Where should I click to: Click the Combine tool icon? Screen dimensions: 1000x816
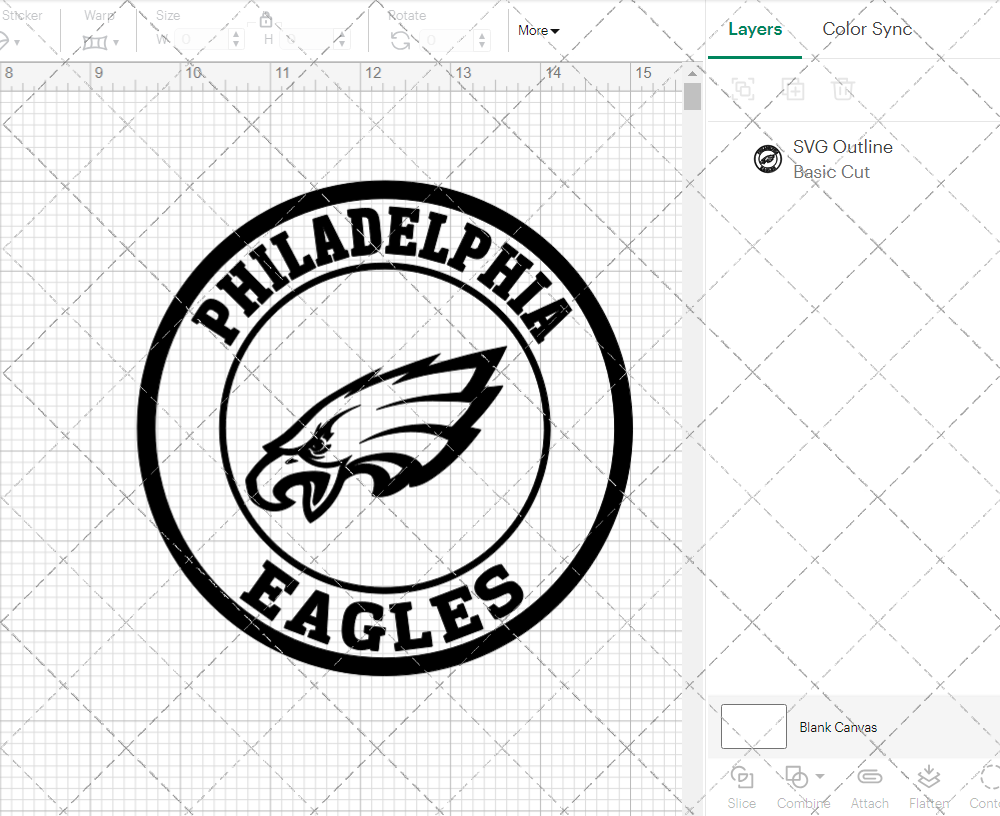tap(797, 778)
